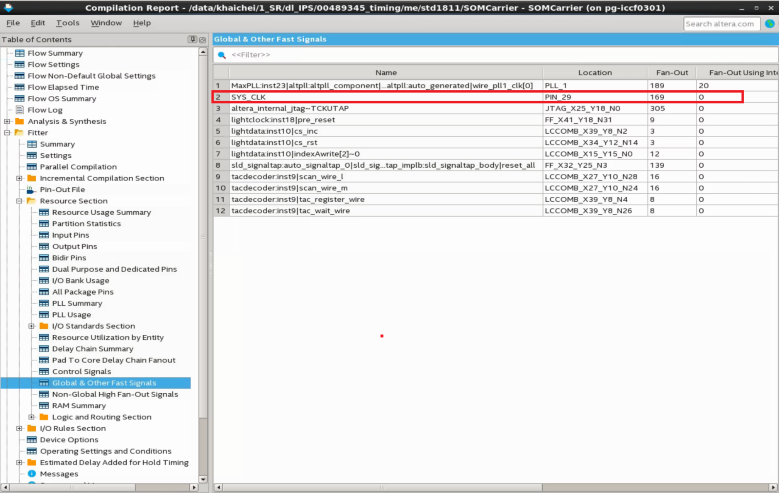
Task: Click Input Pins table icon
Action: click(44, 235)
